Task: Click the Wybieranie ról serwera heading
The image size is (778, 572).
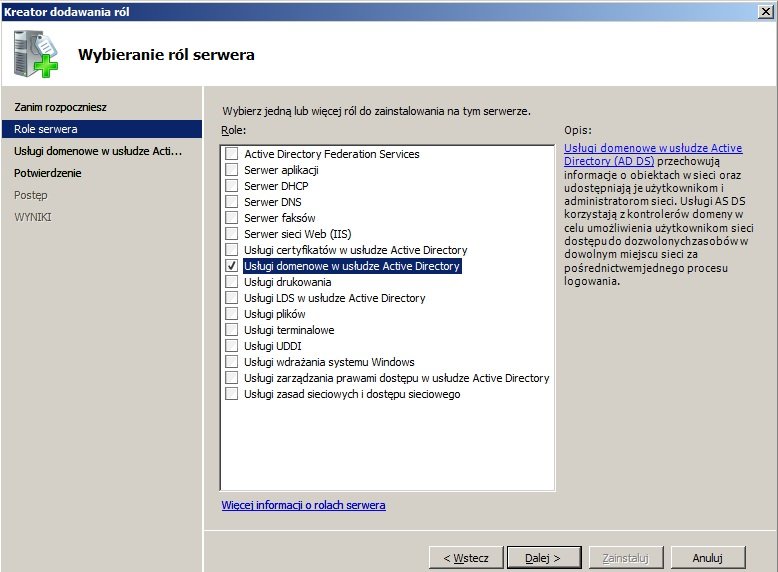Action: click(x=166, y=55)
